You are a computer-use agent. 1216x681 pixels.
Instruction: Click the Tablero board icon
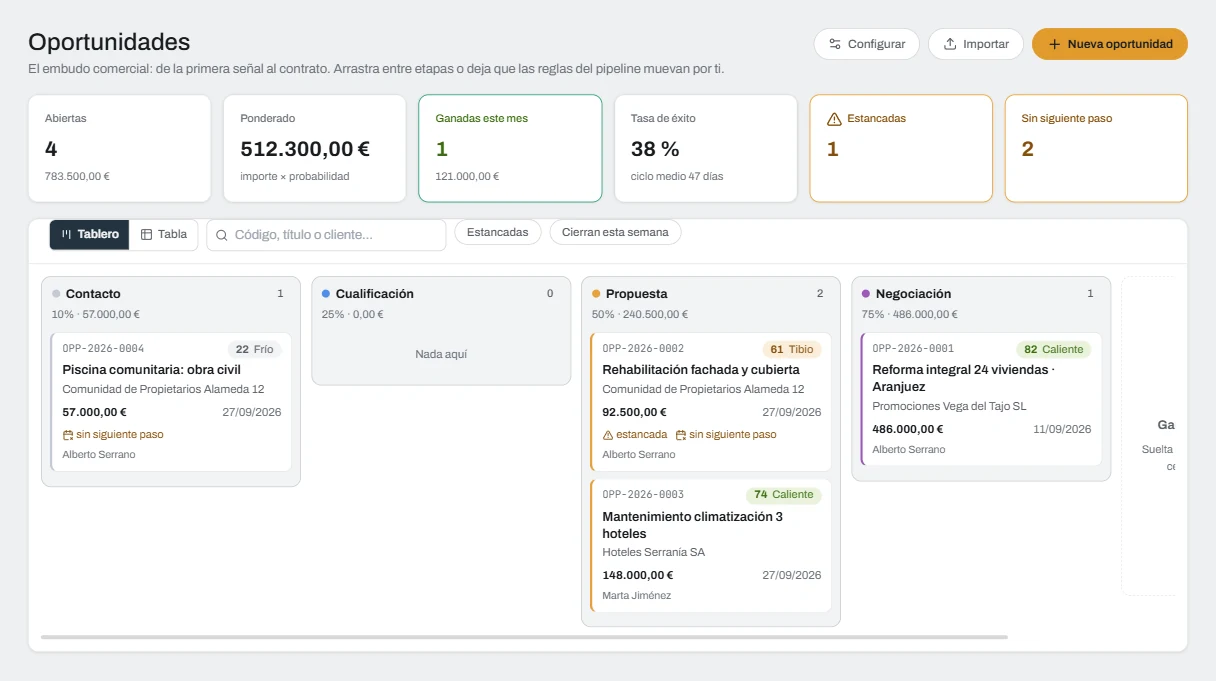(66, 234)
